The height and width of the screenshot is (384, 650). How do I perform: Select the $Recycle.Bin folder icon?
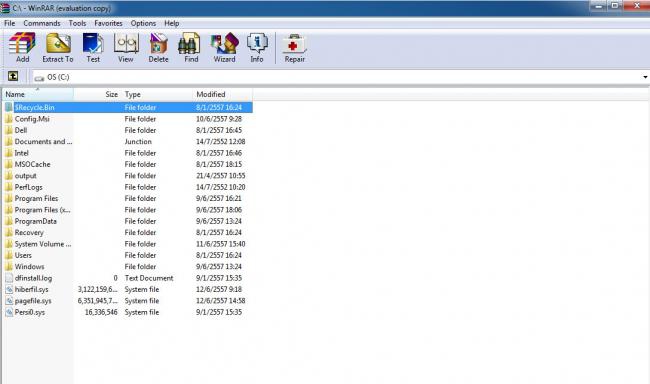pos(9,107)
